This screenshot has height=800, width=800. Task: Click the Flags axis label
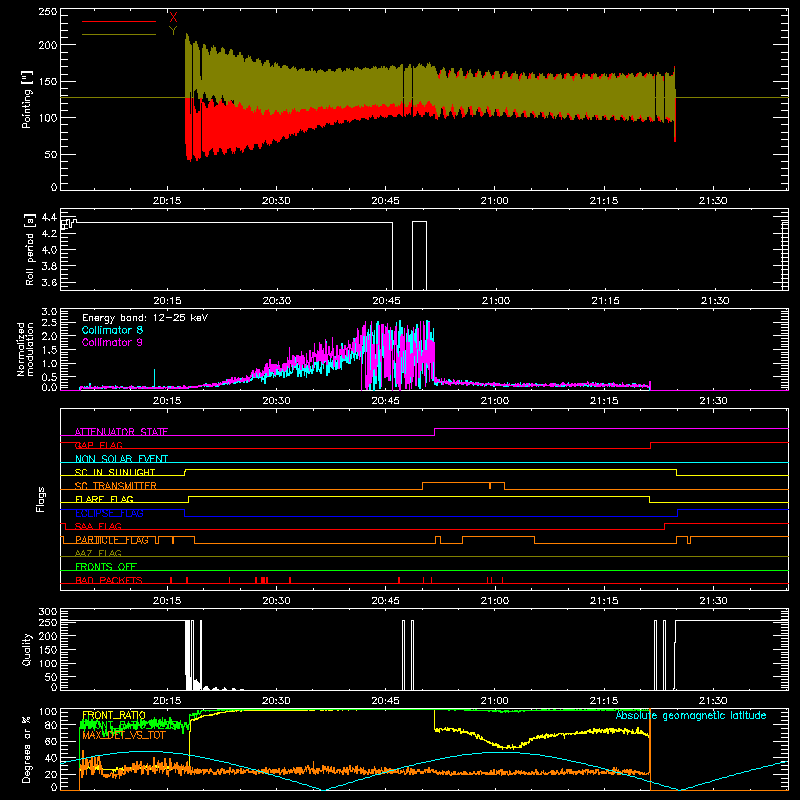tap(40, 499)
